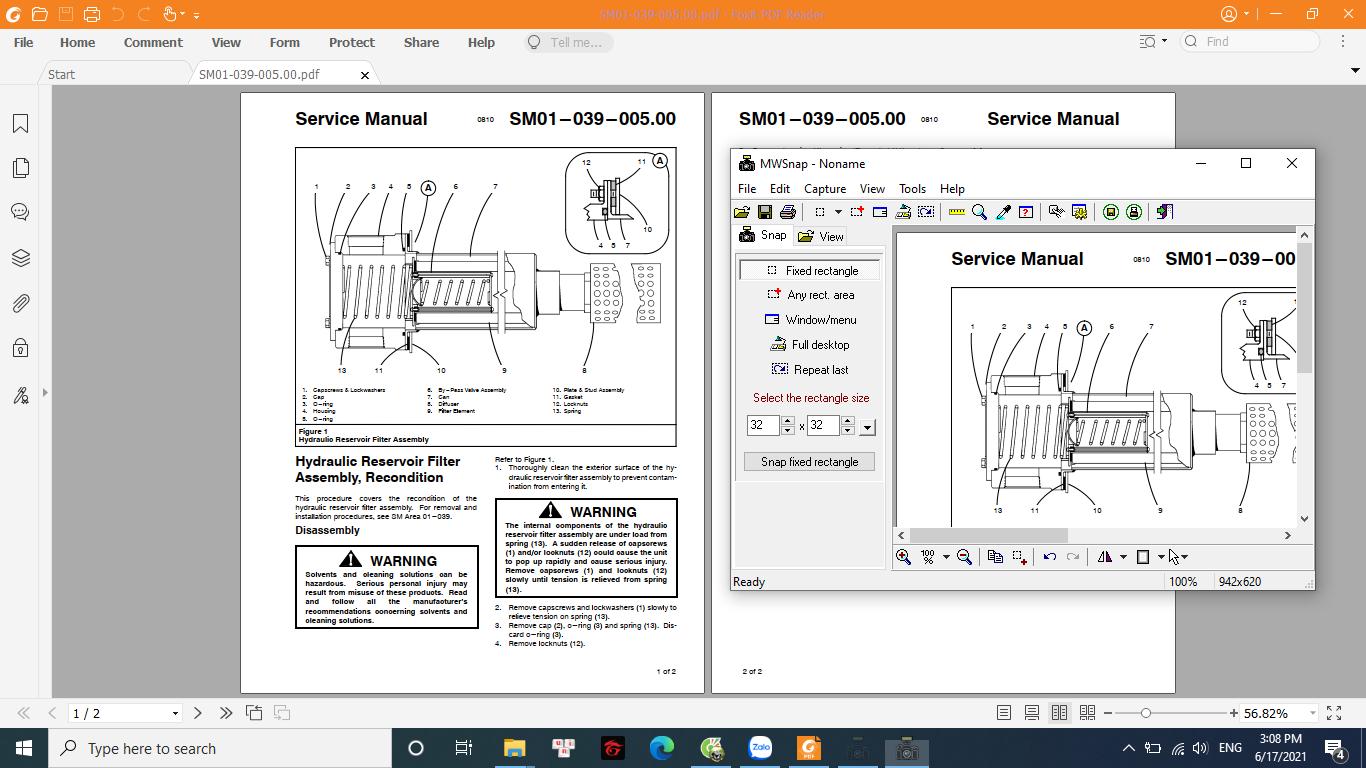Open the page number dropdown
This screenshot has width=1366, height=768.
click(x=175, y=714)
